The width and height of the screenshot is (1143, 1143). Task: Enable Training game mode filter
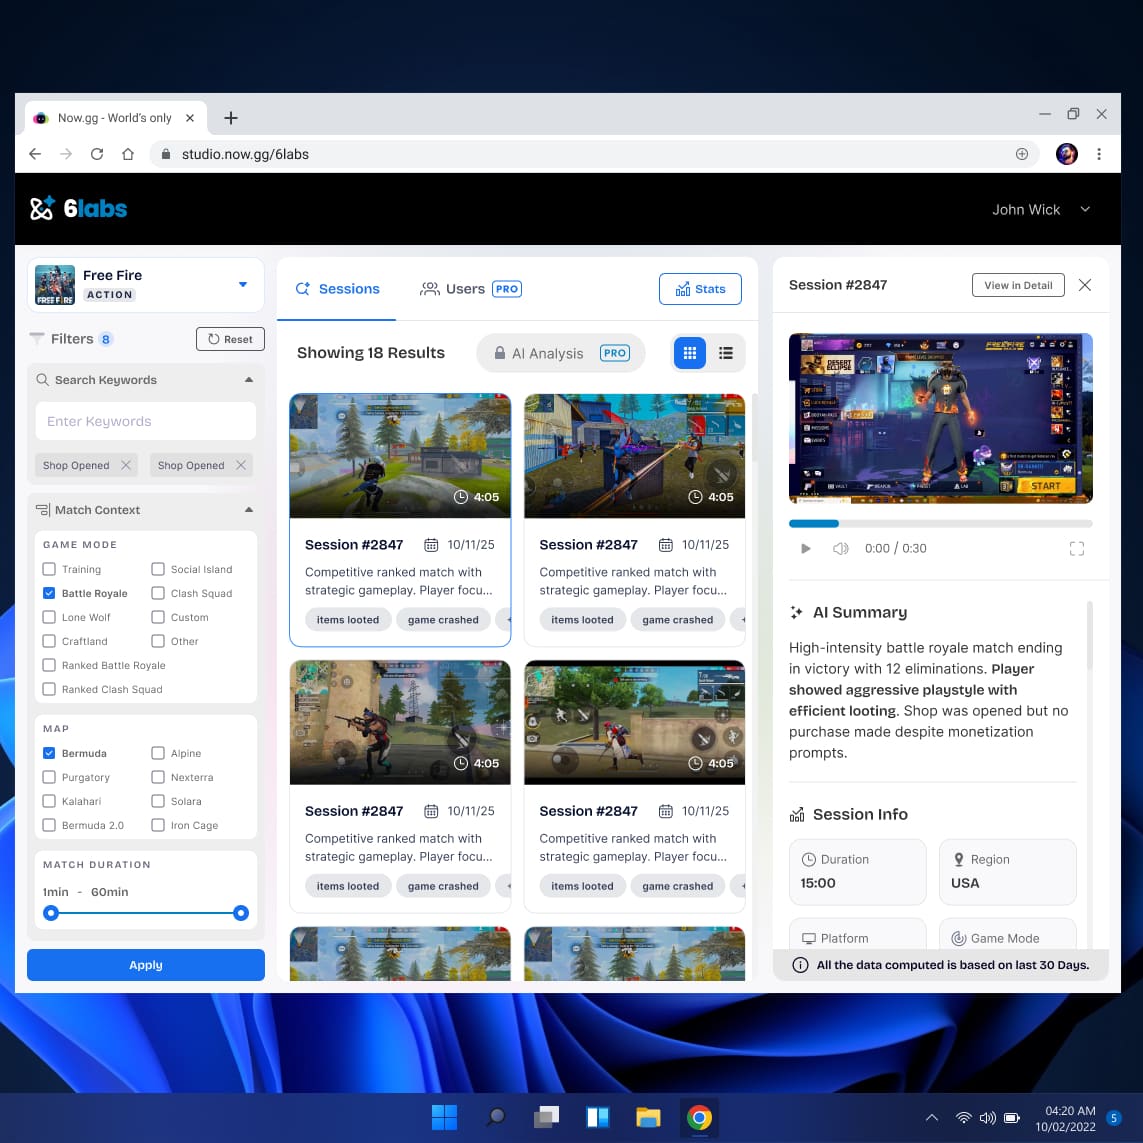coord(49,569)
